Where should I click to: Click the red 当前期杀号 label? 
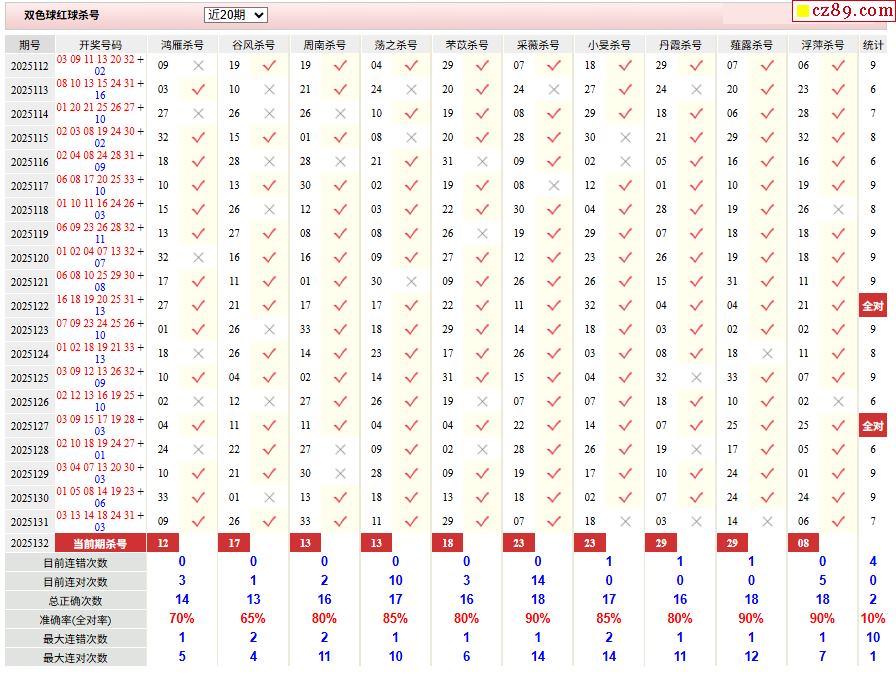(100, 543)
